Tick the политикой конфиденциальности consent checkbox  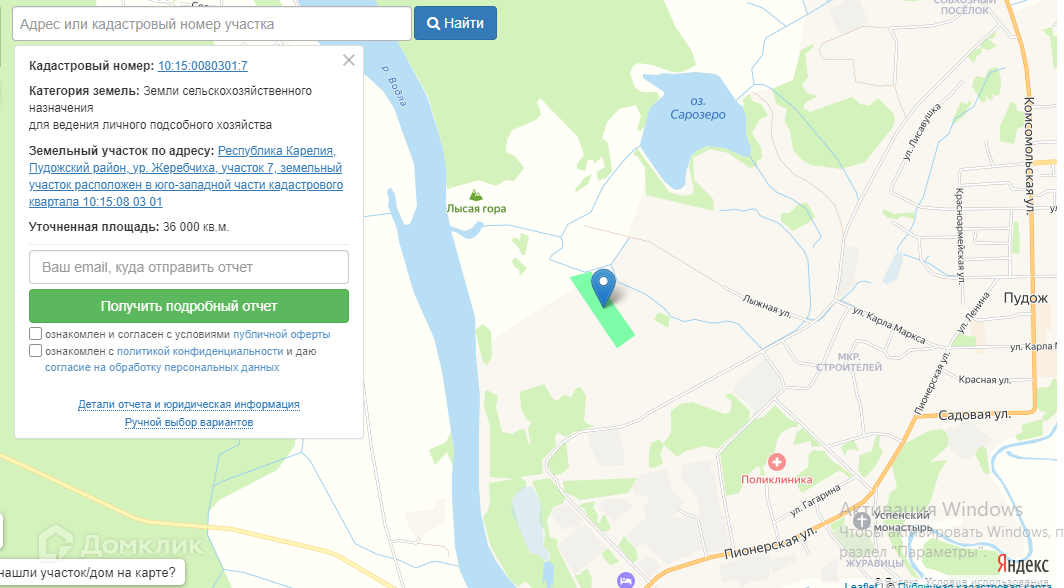(x=36, y=351)
